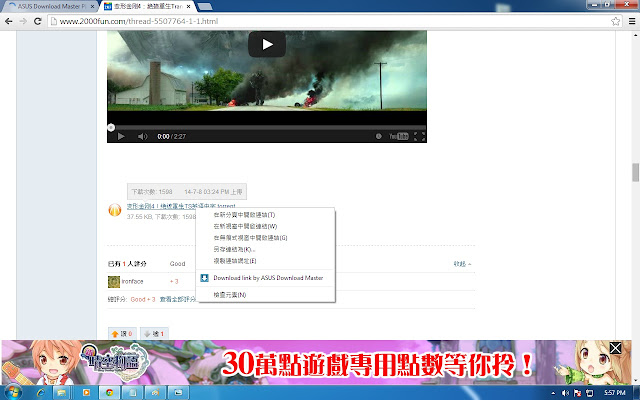This screenshot has width=640, height=400.
Task: Click the video progress bar scrubber
Action: [x=111, y=127]
